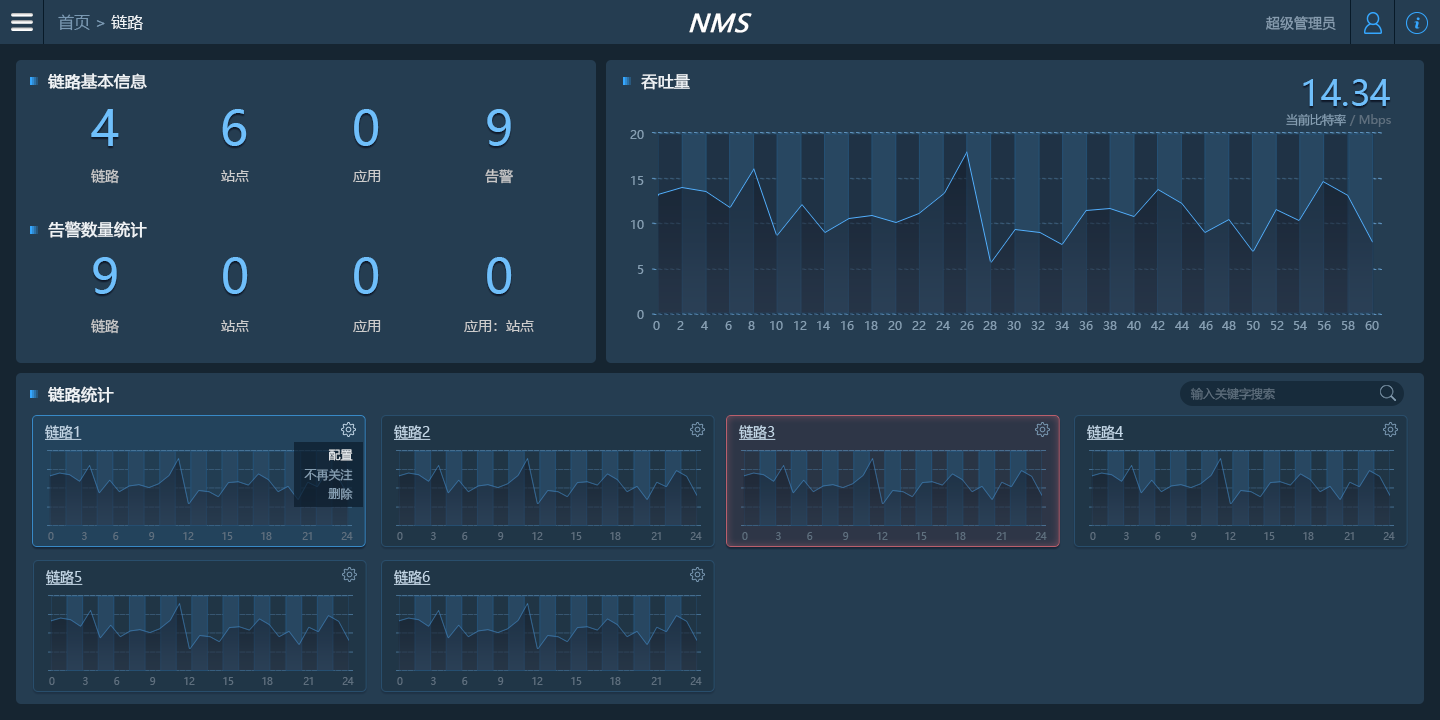The width and height of the screenshot is (1440, 720).
Task: Click the 链路6 title link
Action: point(412,577)
